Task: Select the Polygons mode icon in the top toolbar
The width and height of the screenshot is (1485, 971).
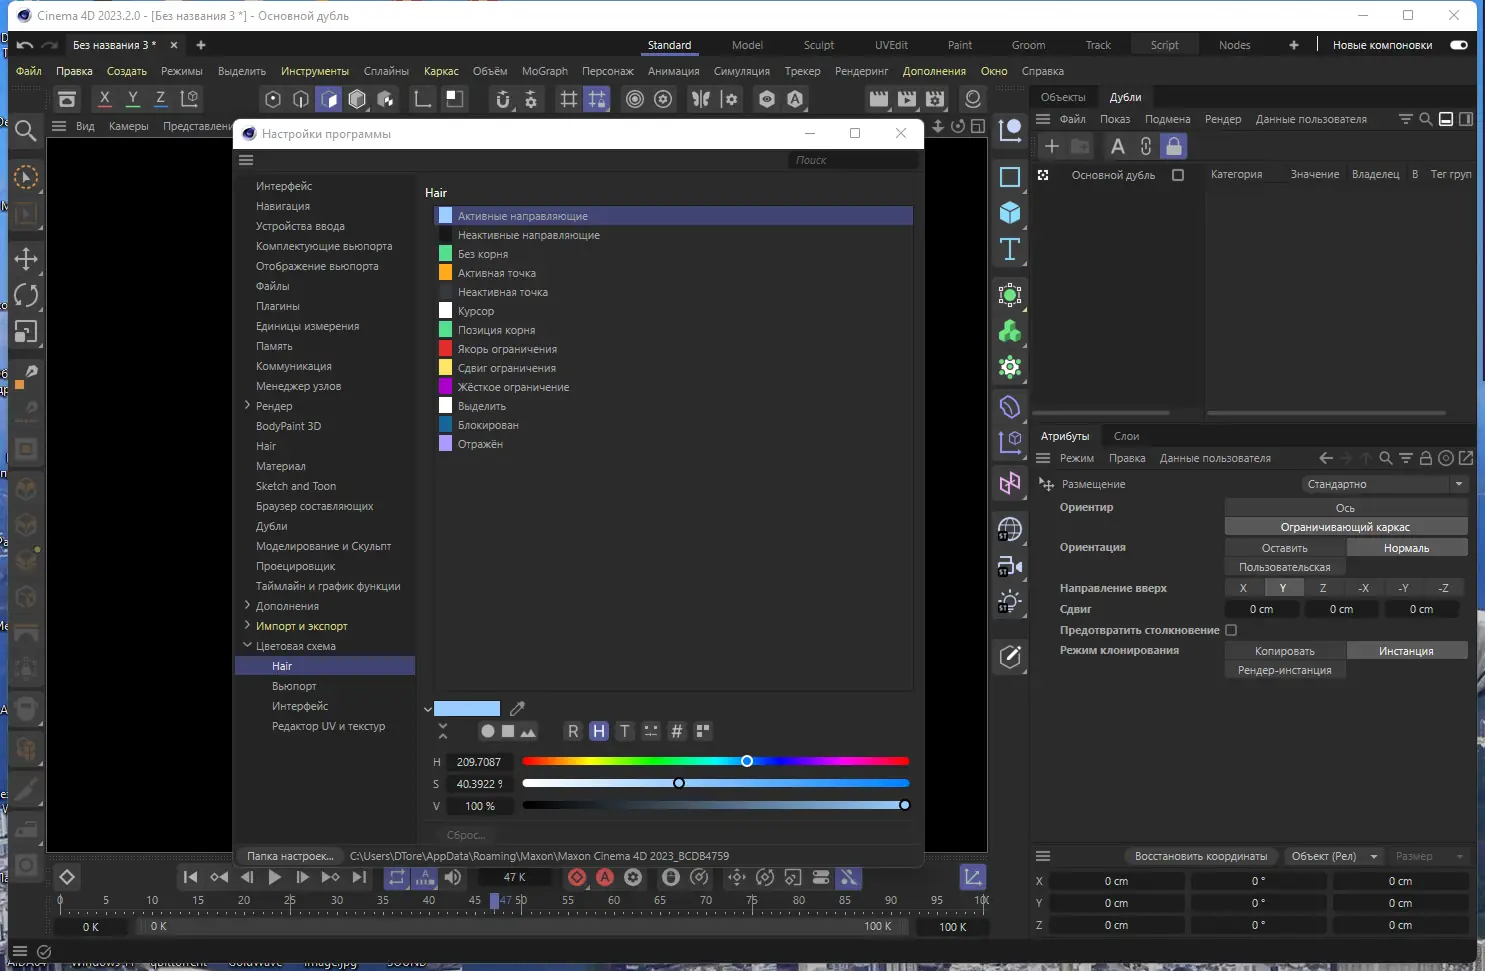Action: 329,99
